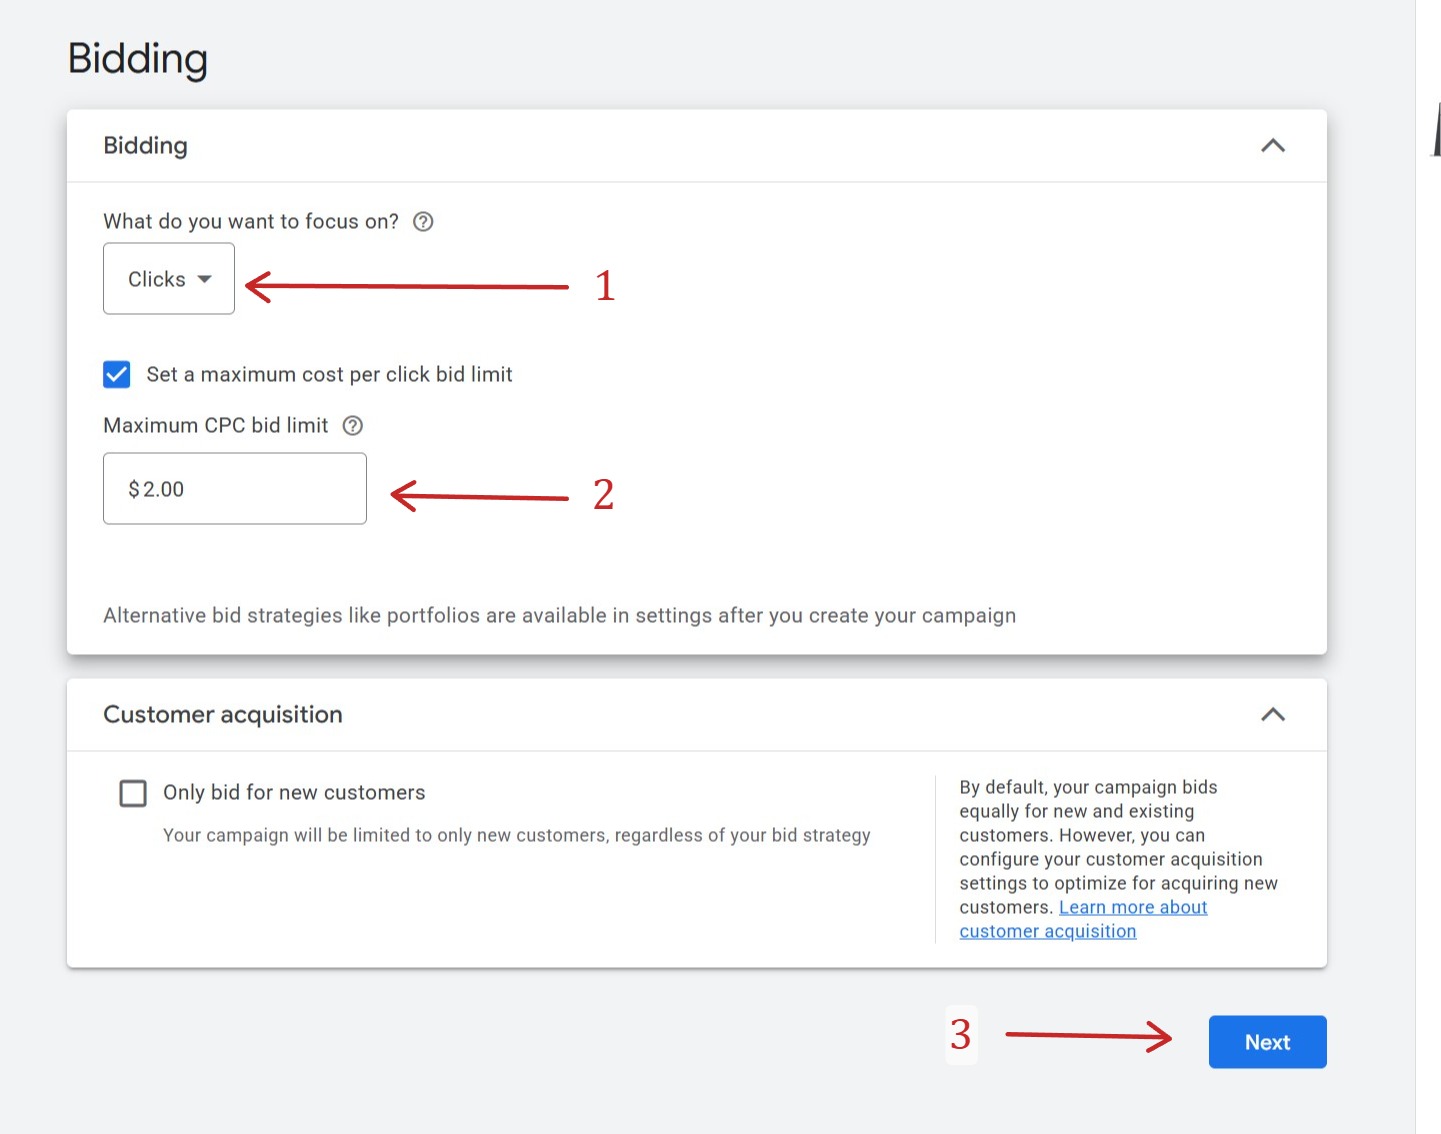This screenshot has width=1441, height=1134.
Task: Click the 'limited to only new customers' description
Action: pos(517,836)
